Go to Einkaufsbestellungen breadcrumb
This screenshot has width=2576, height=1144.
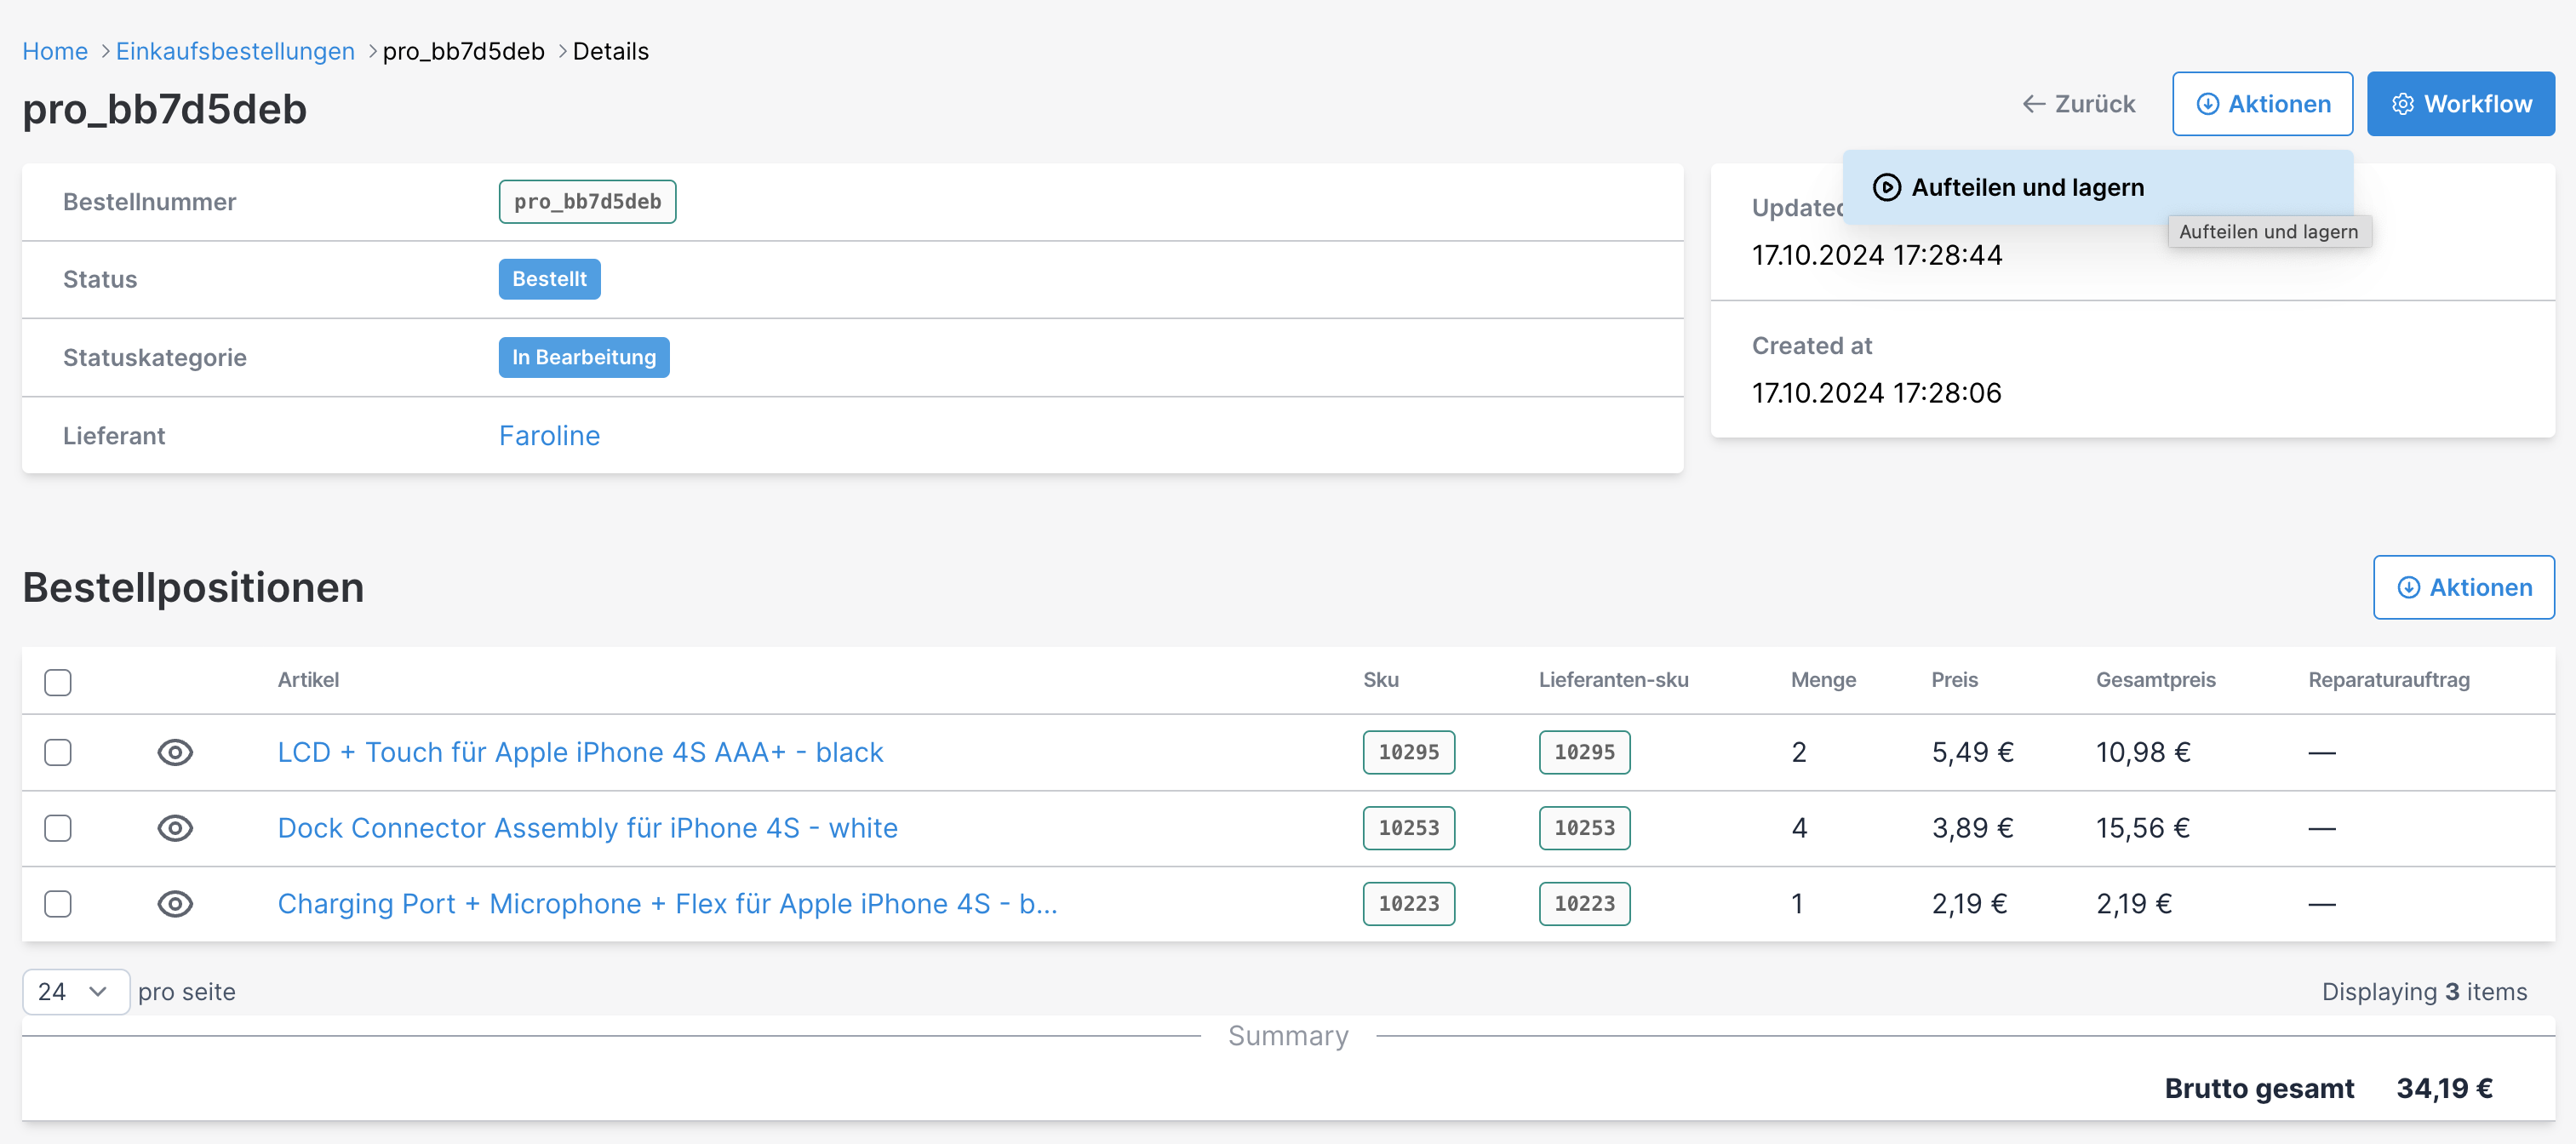(235, 51)
